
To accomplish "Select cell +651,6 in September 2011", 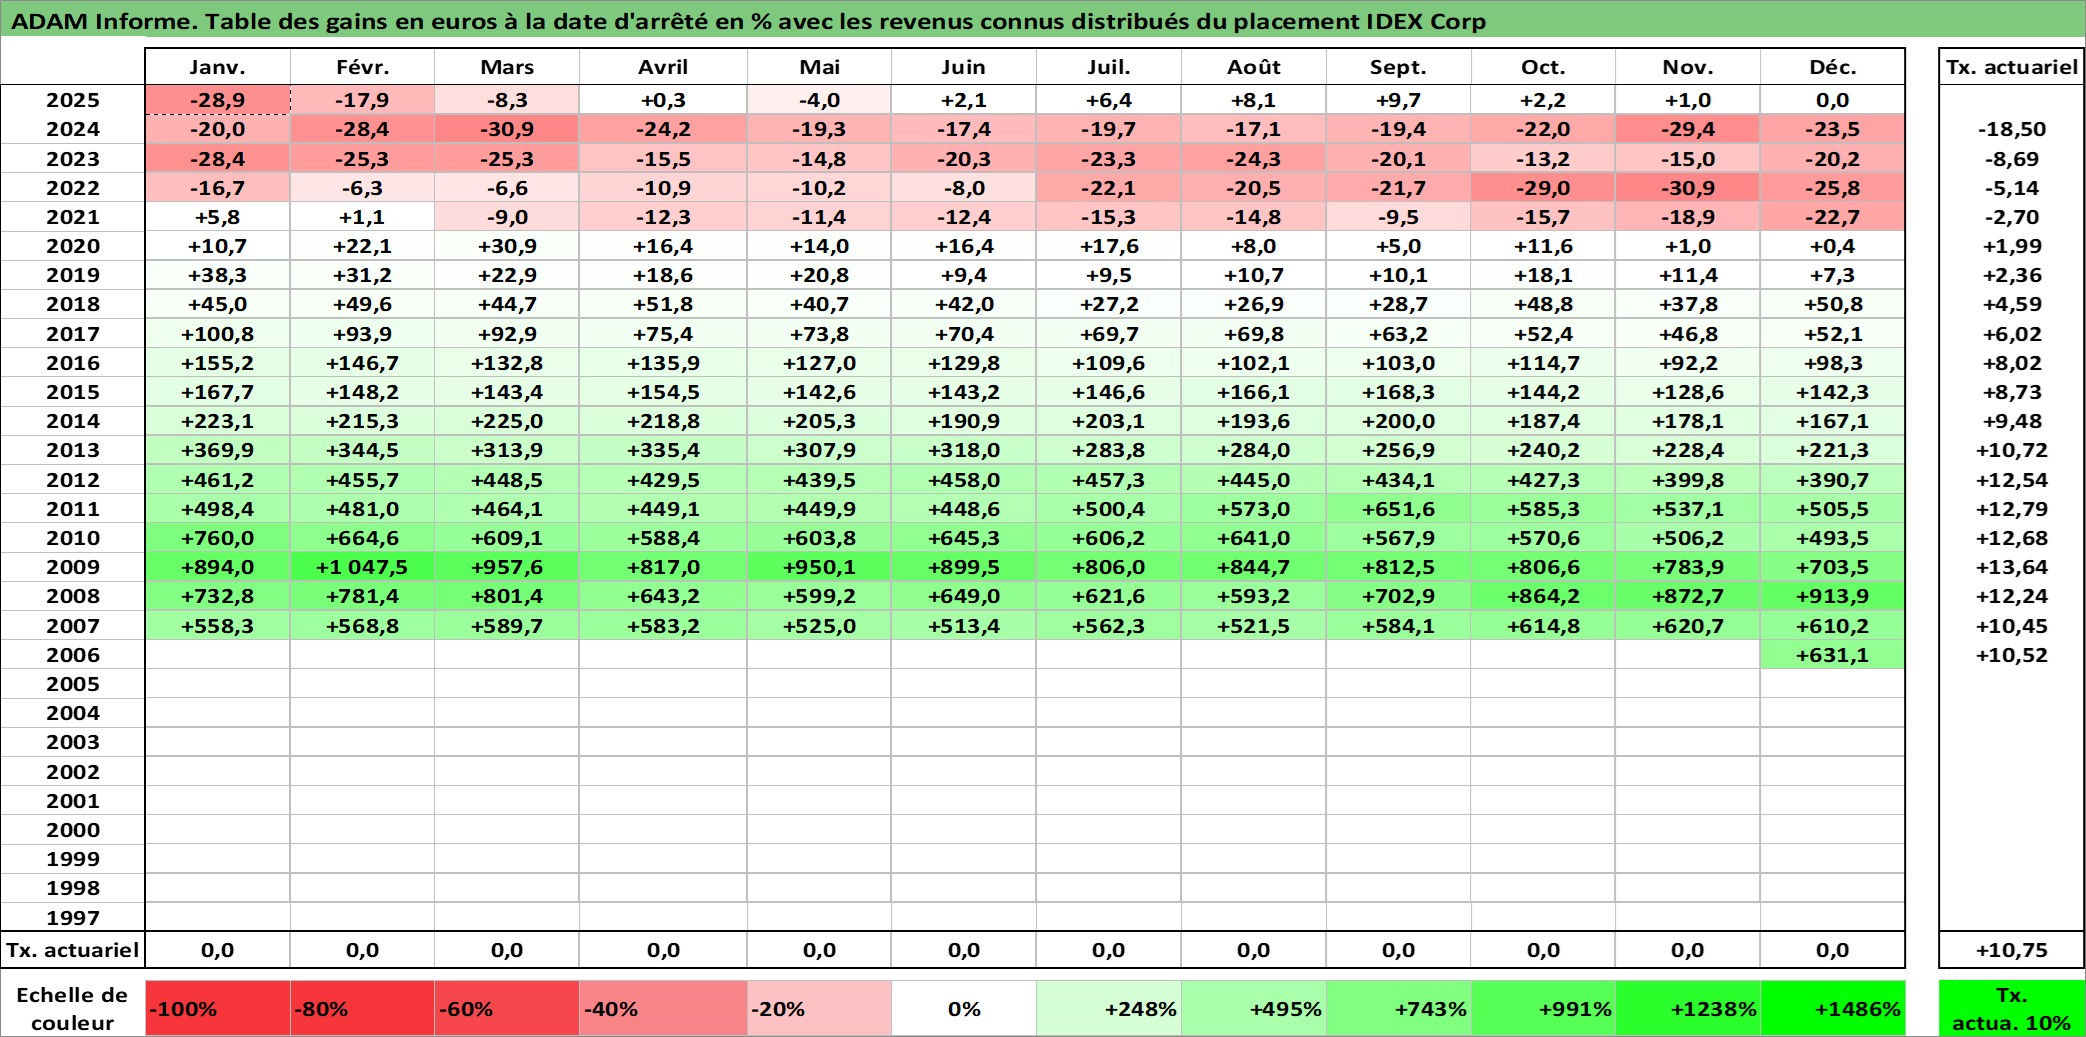I will [1398, 509].
